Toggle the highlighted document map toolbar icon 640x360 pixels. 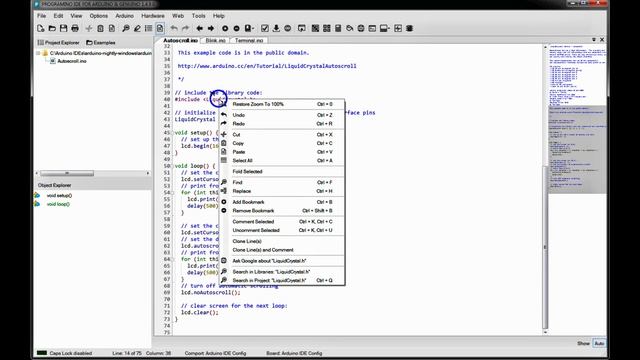160,28
